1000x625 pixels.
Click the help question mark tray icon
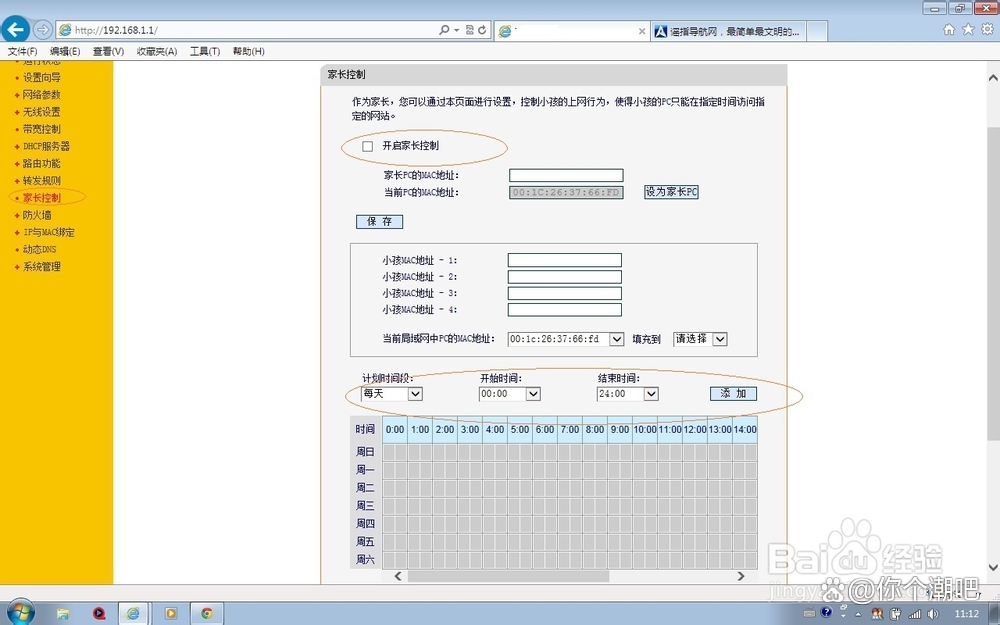pos(827,612)
